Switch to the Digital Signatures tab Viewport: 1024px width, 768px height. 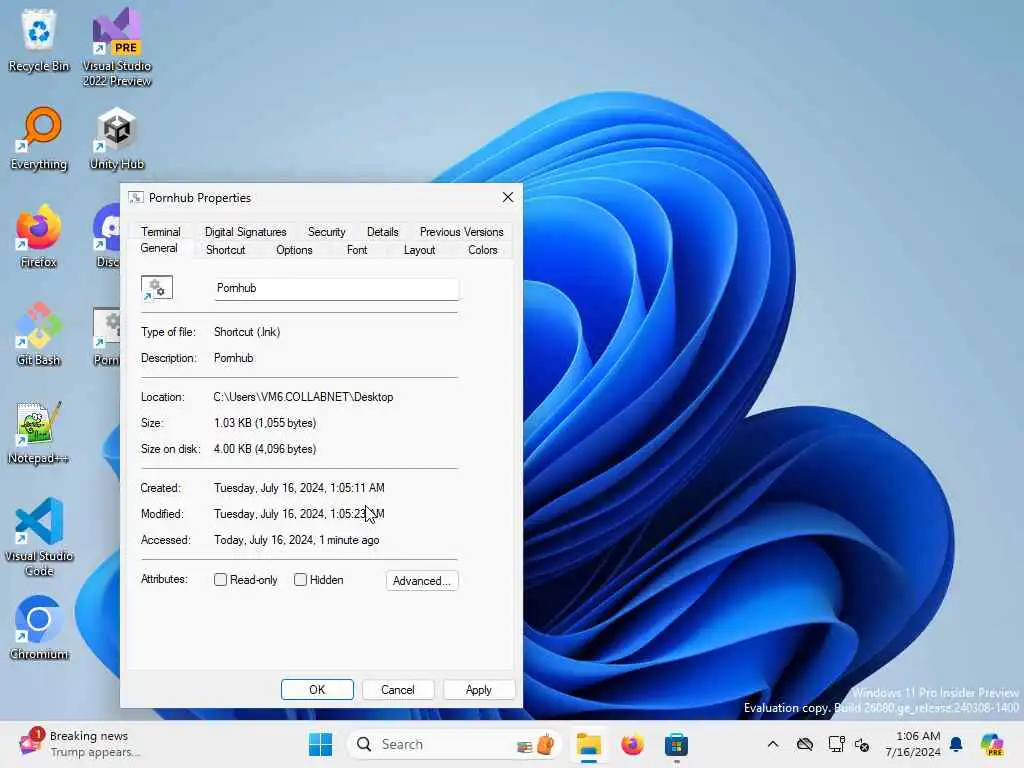[x=246, y=232]
